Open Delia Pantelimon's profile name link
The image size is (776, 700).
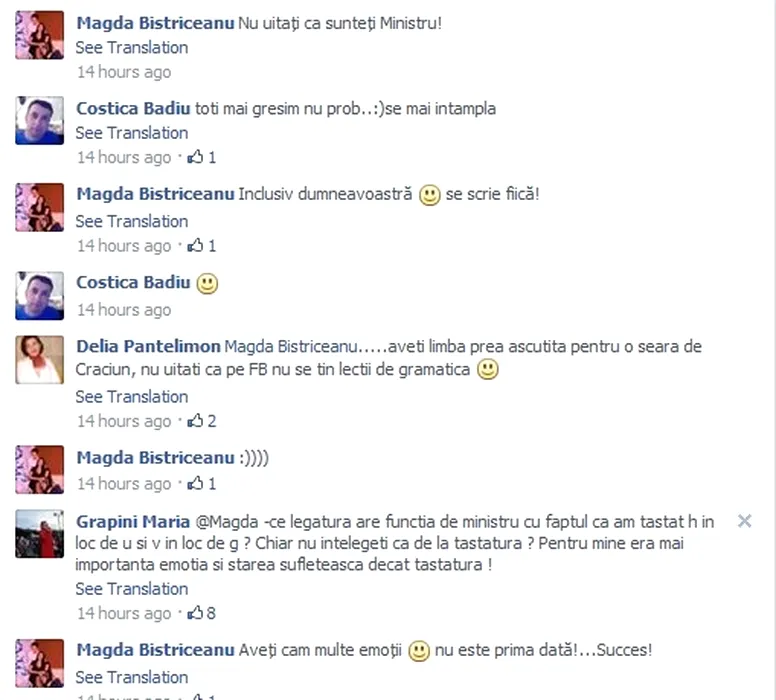click(148, 346)
